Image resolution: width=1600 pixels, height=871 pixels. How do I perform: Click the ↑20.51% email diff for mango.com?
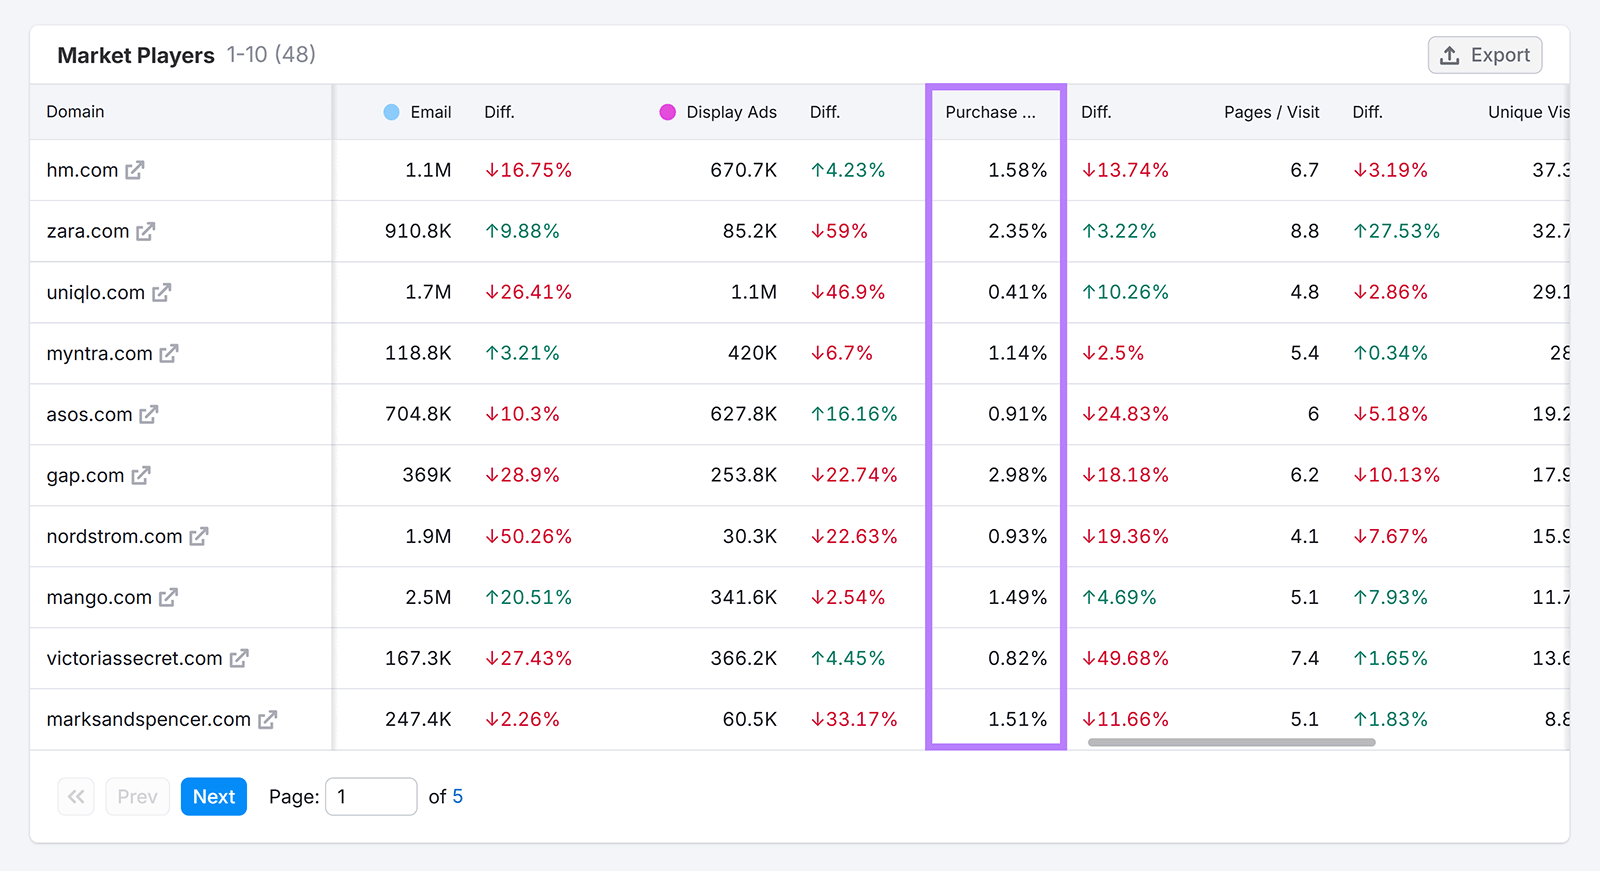[x=528, y=597]
